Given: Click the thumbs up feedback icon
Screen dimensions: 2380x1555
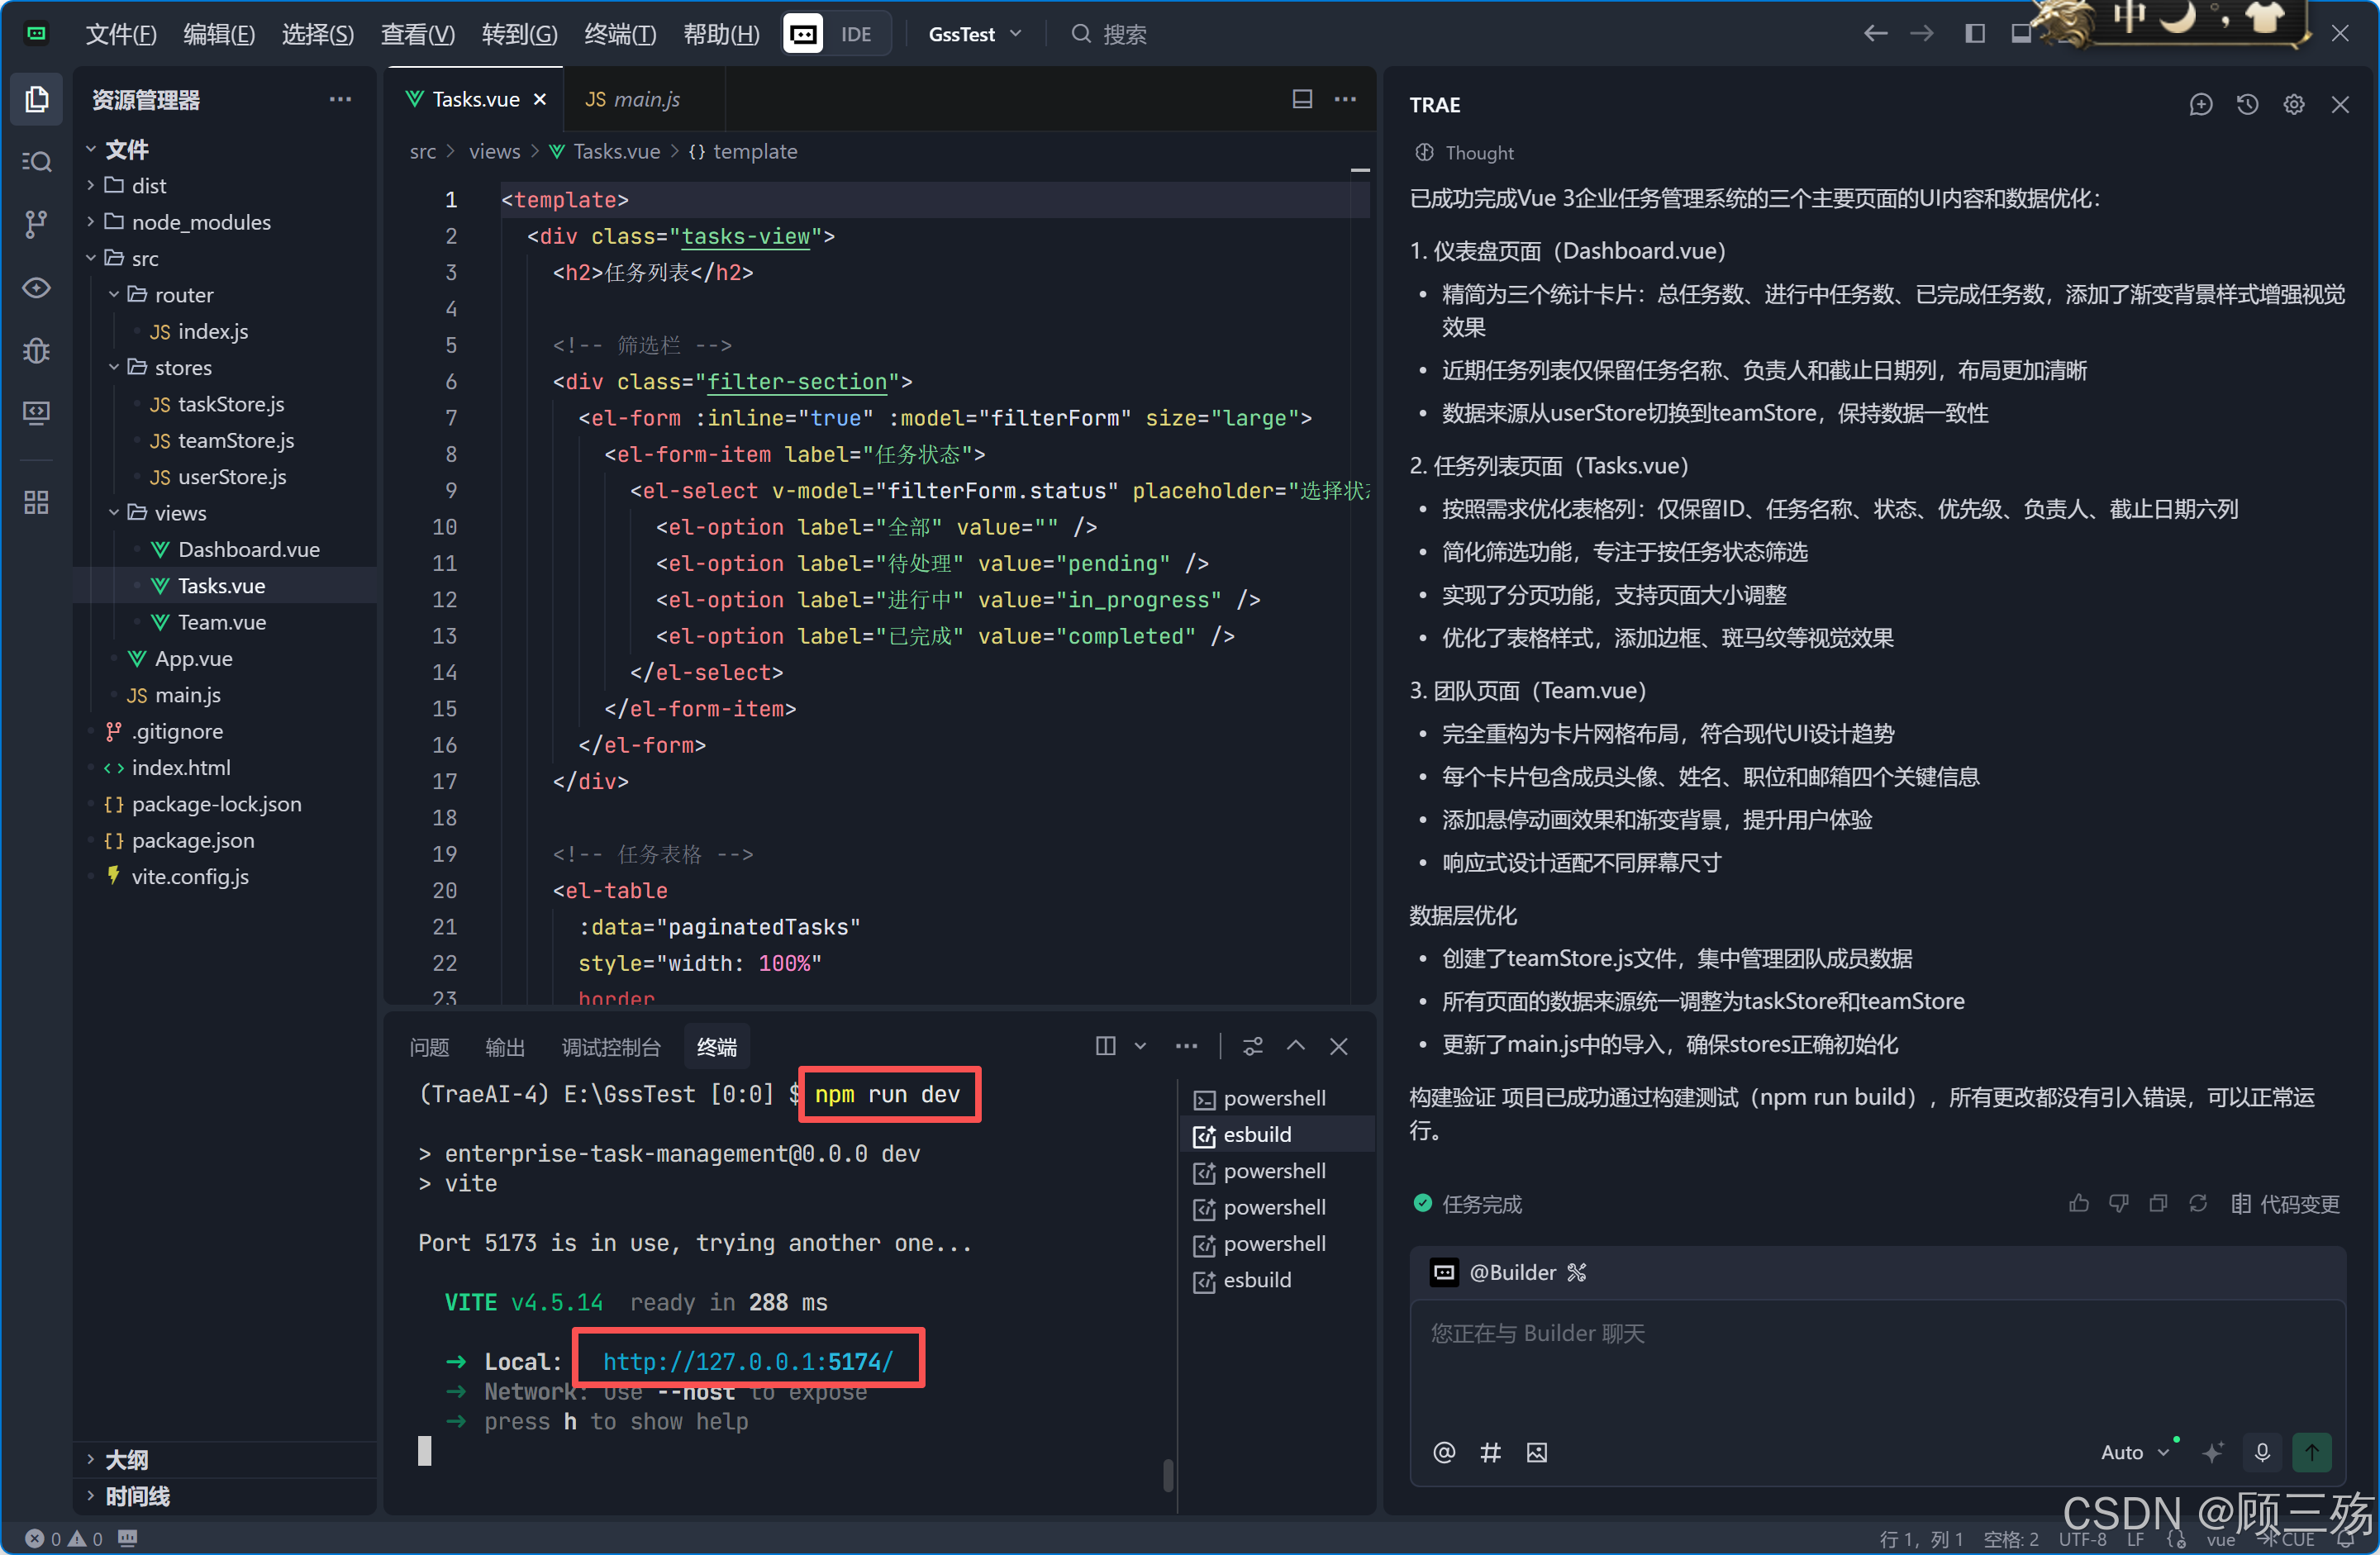Looking at the screenshot, I should click(2078, 1204).
